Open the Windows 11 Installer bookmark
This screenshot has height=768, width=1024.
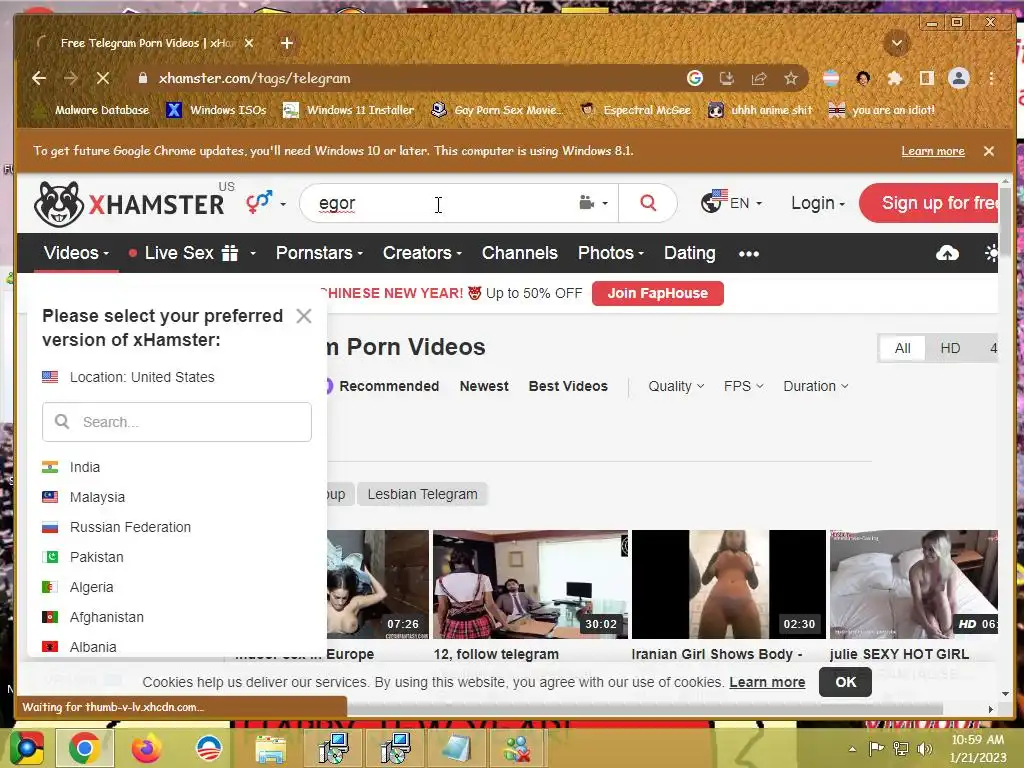pyautogui.click(x=349, y=110)
